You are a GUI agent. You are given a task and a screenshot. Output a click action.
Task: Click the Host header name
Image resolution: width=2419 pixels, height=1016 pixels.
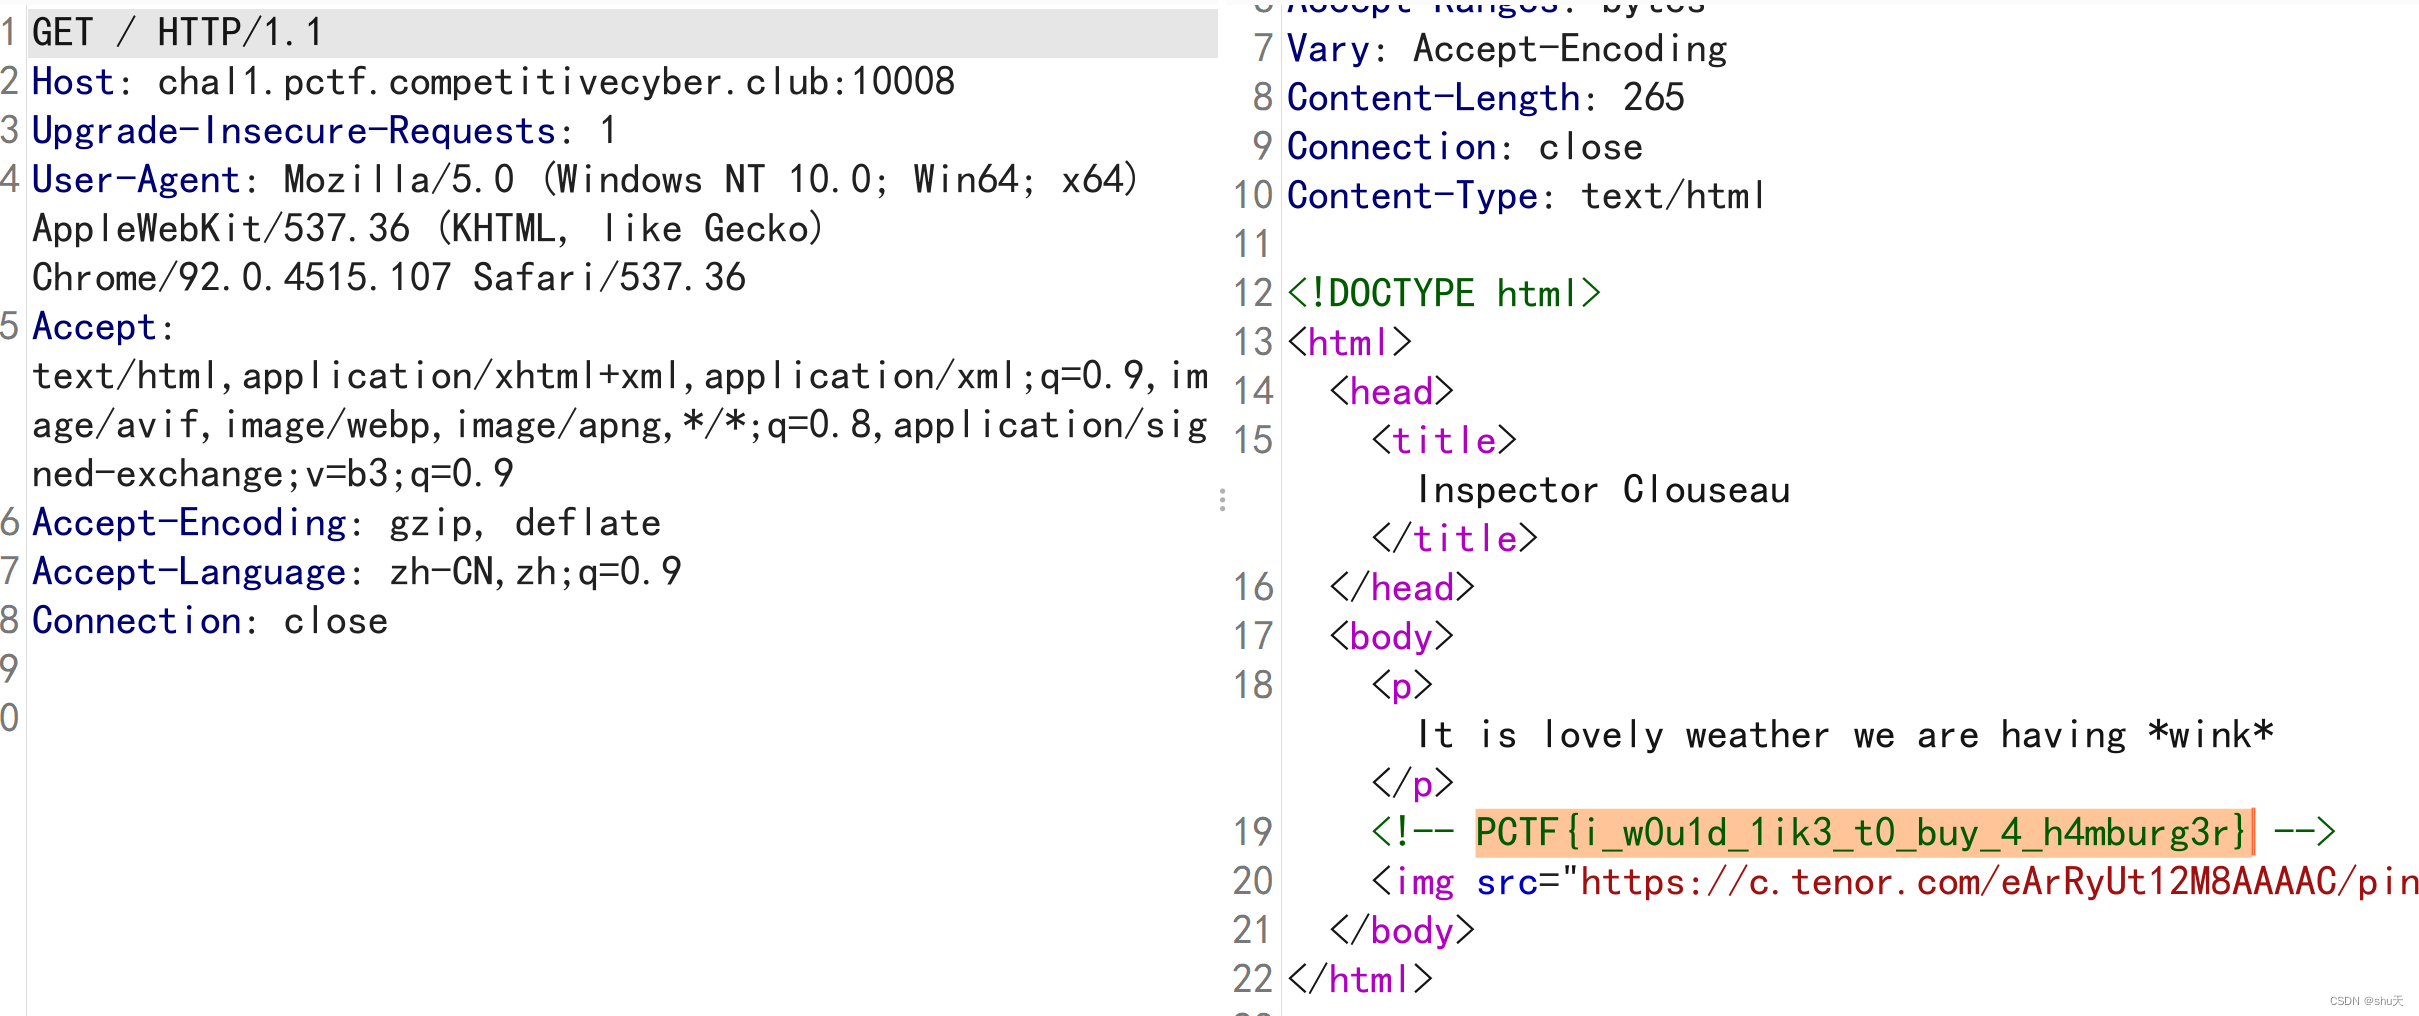pos(73,82)
